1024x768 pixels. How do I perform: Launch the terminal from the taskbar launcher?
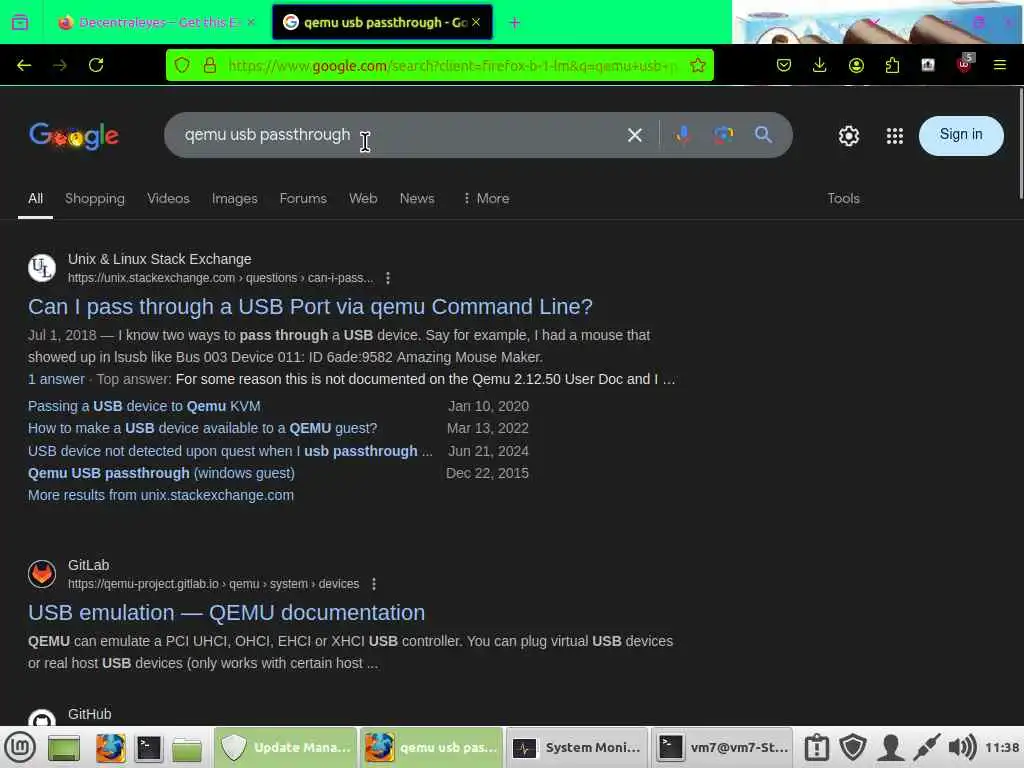148,748
